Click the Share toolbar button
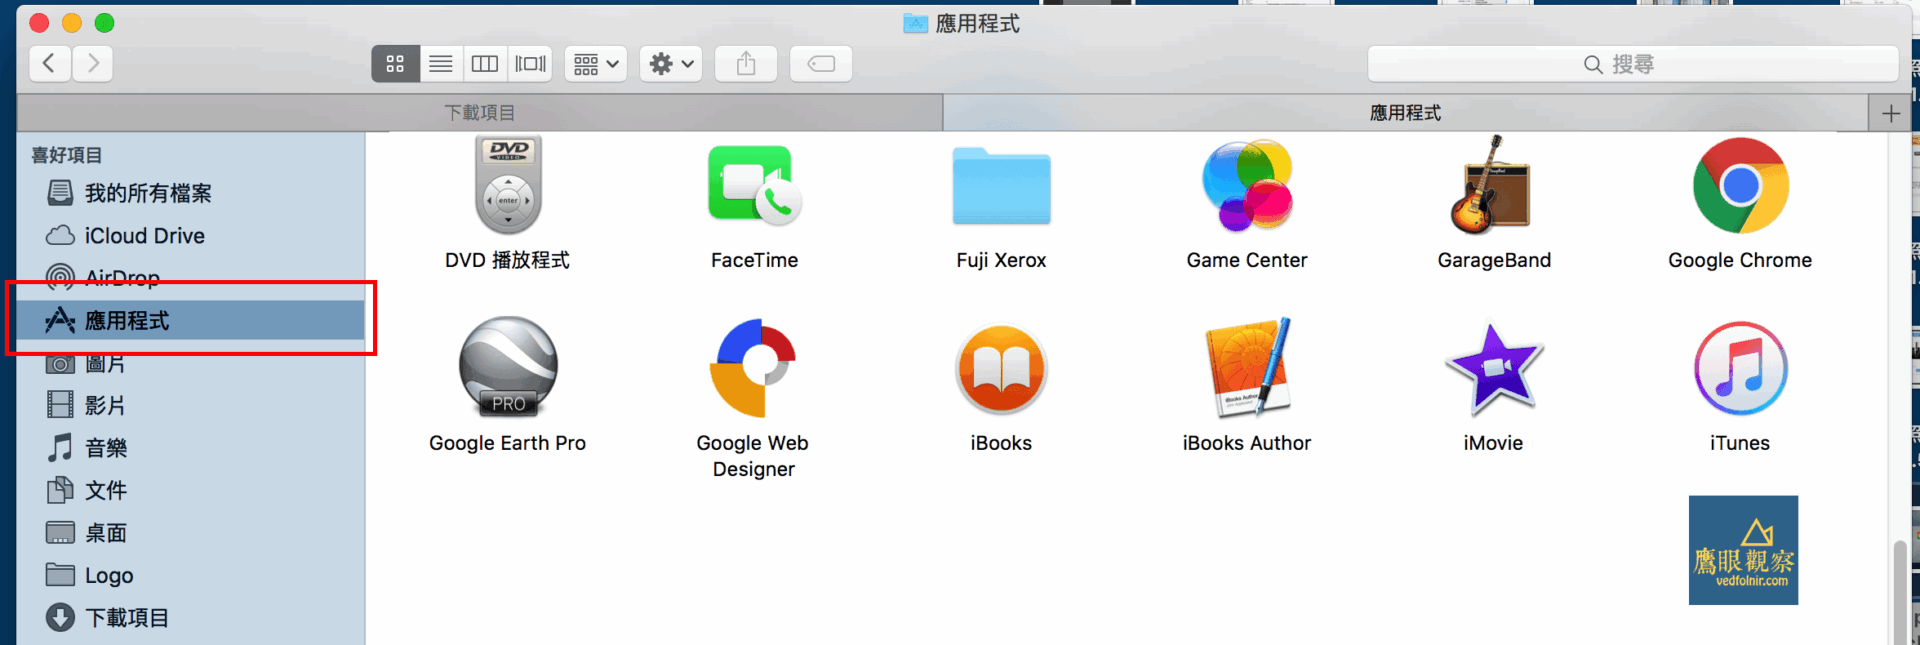 coord(746,64)
